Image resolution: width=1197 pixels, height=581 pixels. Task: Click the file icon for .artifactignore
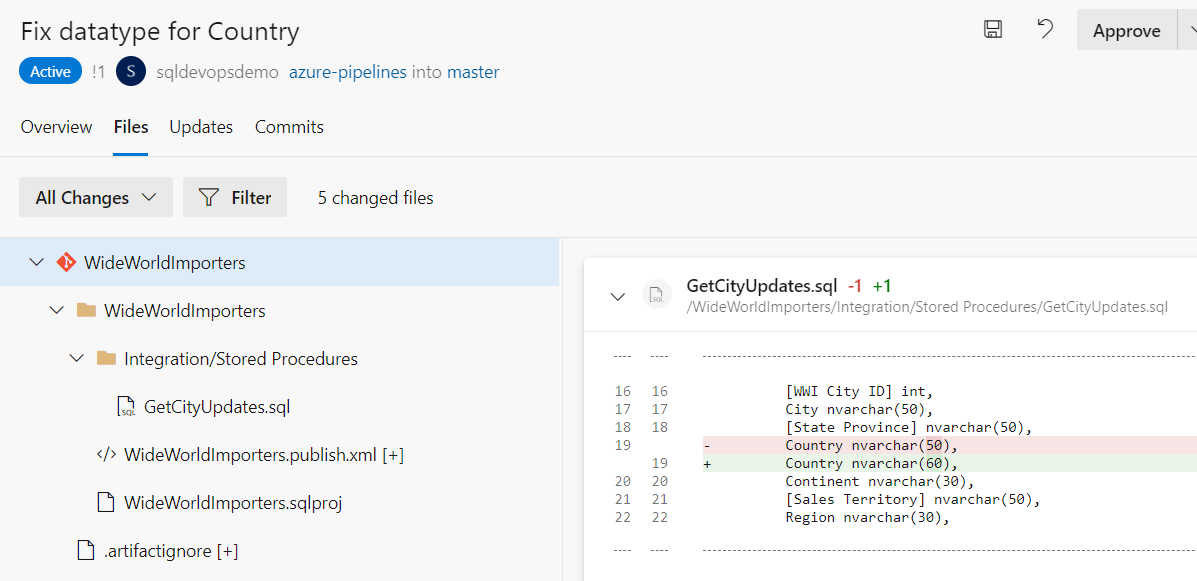coord(87,550)
